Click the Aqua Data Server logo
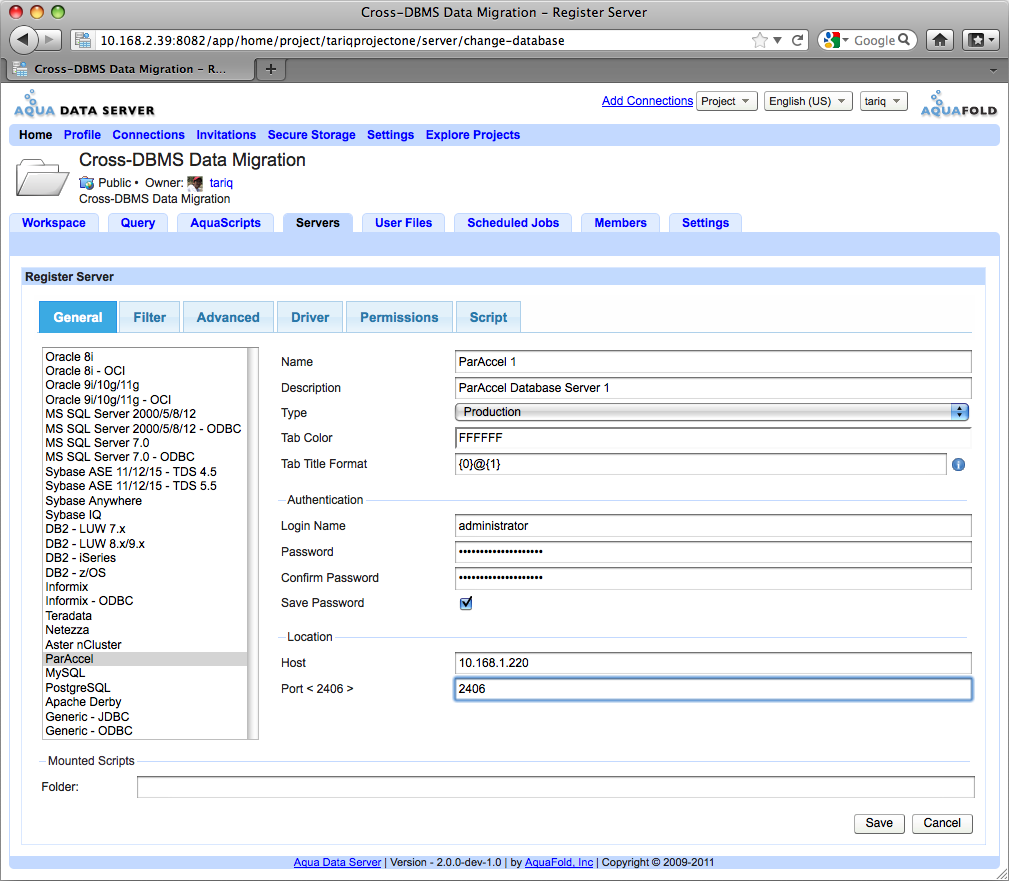The height and width of the screenshot is (881, 1009). point(84,104)
